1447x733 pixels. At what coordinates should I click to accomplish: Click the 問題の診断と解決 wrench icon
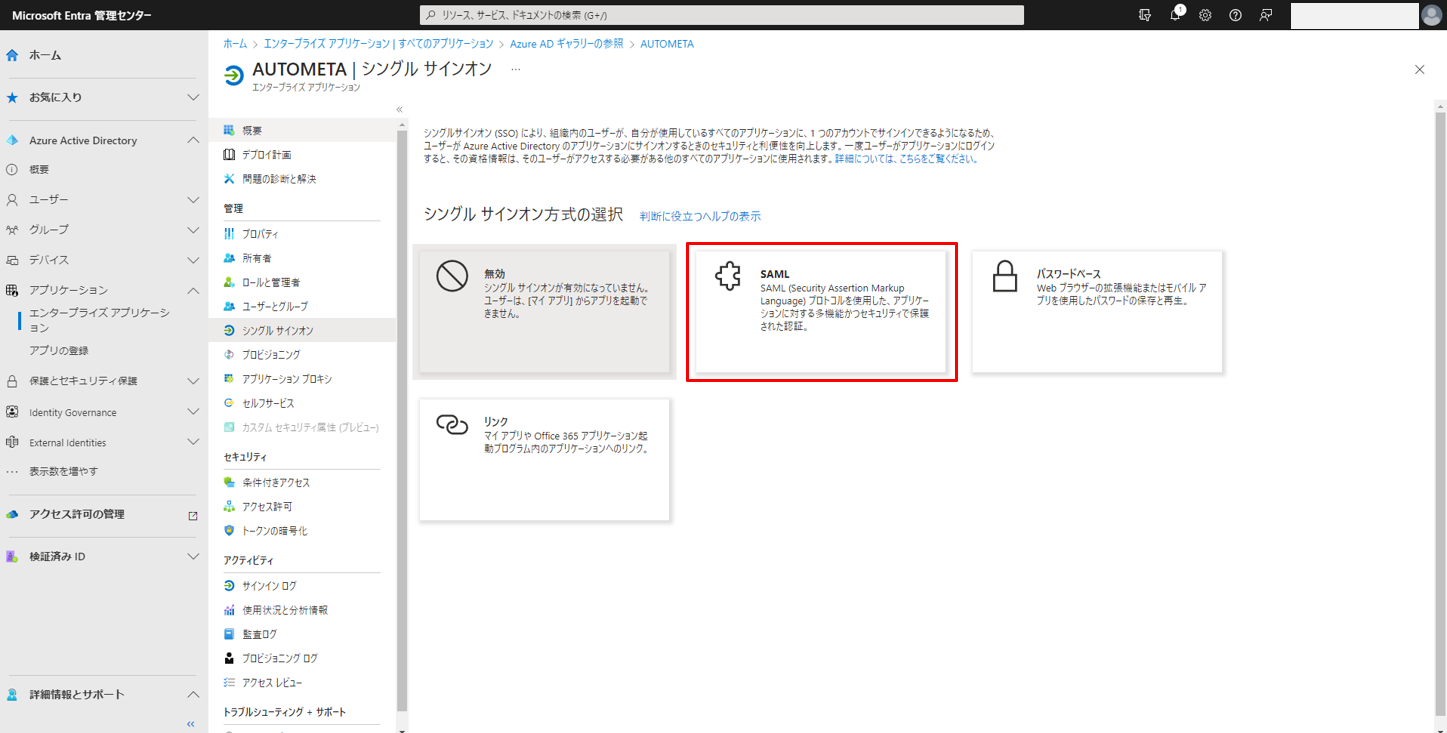[230, 178]
